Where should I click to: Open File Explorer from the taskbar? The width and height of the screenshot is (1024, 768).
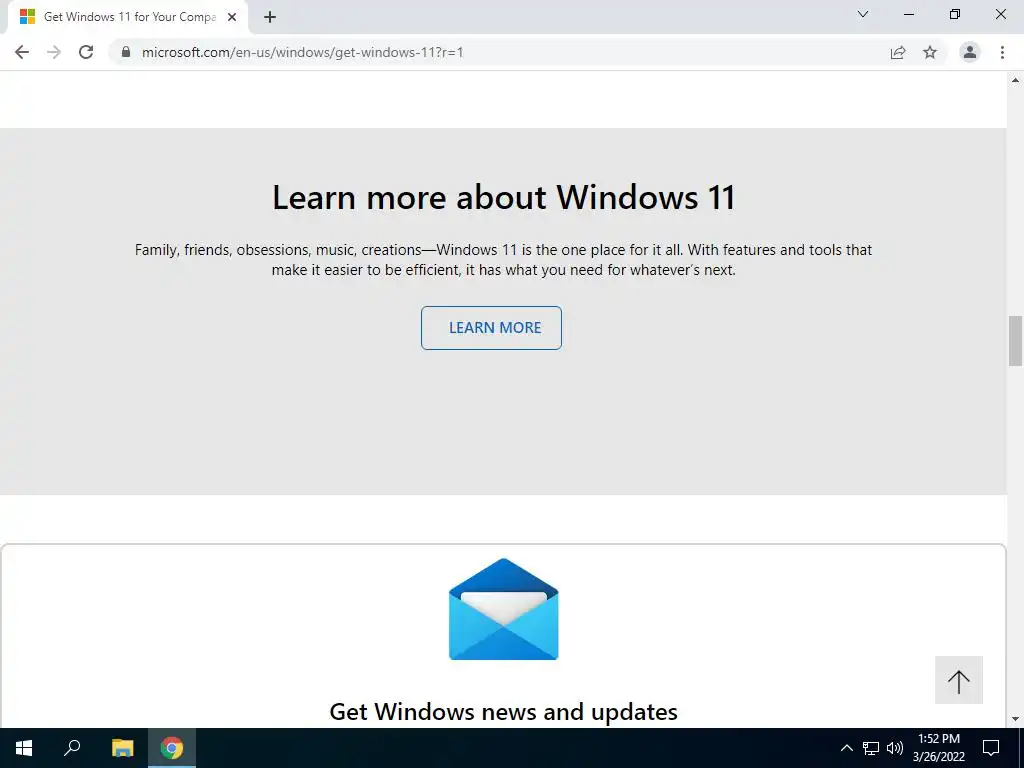(x=122, y=748)
